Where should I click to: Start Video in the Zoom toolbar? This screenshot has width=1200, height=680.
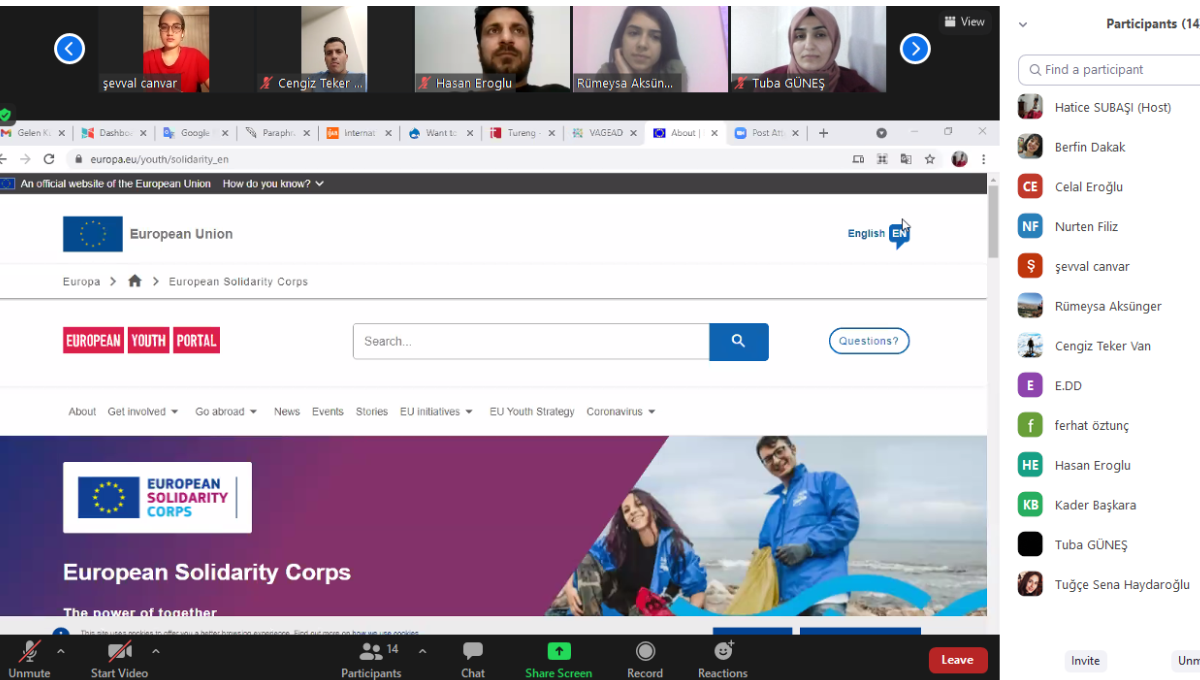(119, 658)
